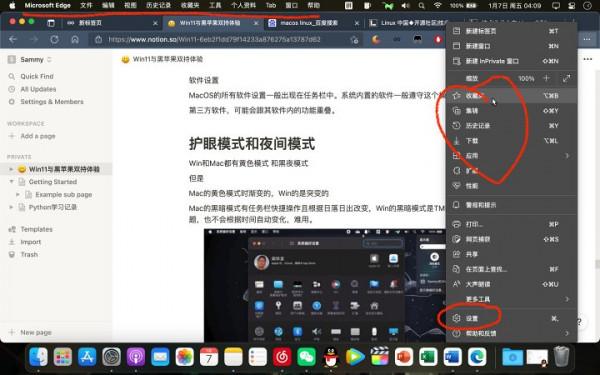The image size is (600, 375).
Task: Expand 更多工具 submenu
Action: 567,299
